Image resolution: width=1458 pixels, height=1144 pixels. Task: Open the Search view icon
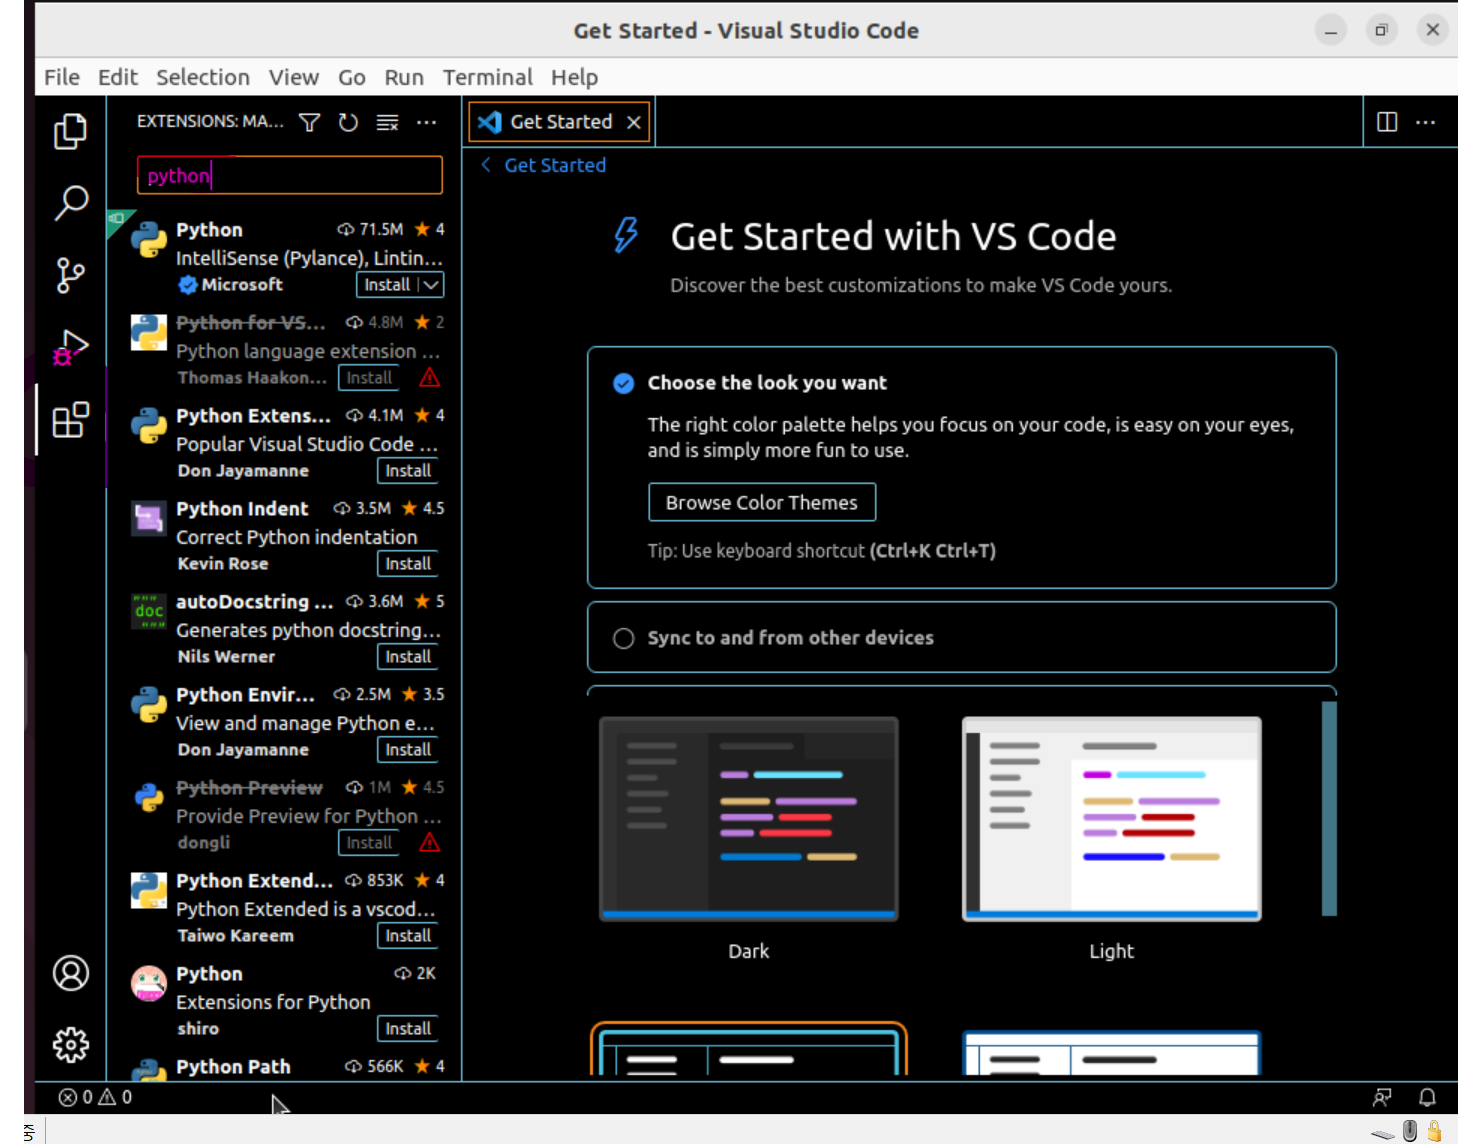click(x=70, y=203)
